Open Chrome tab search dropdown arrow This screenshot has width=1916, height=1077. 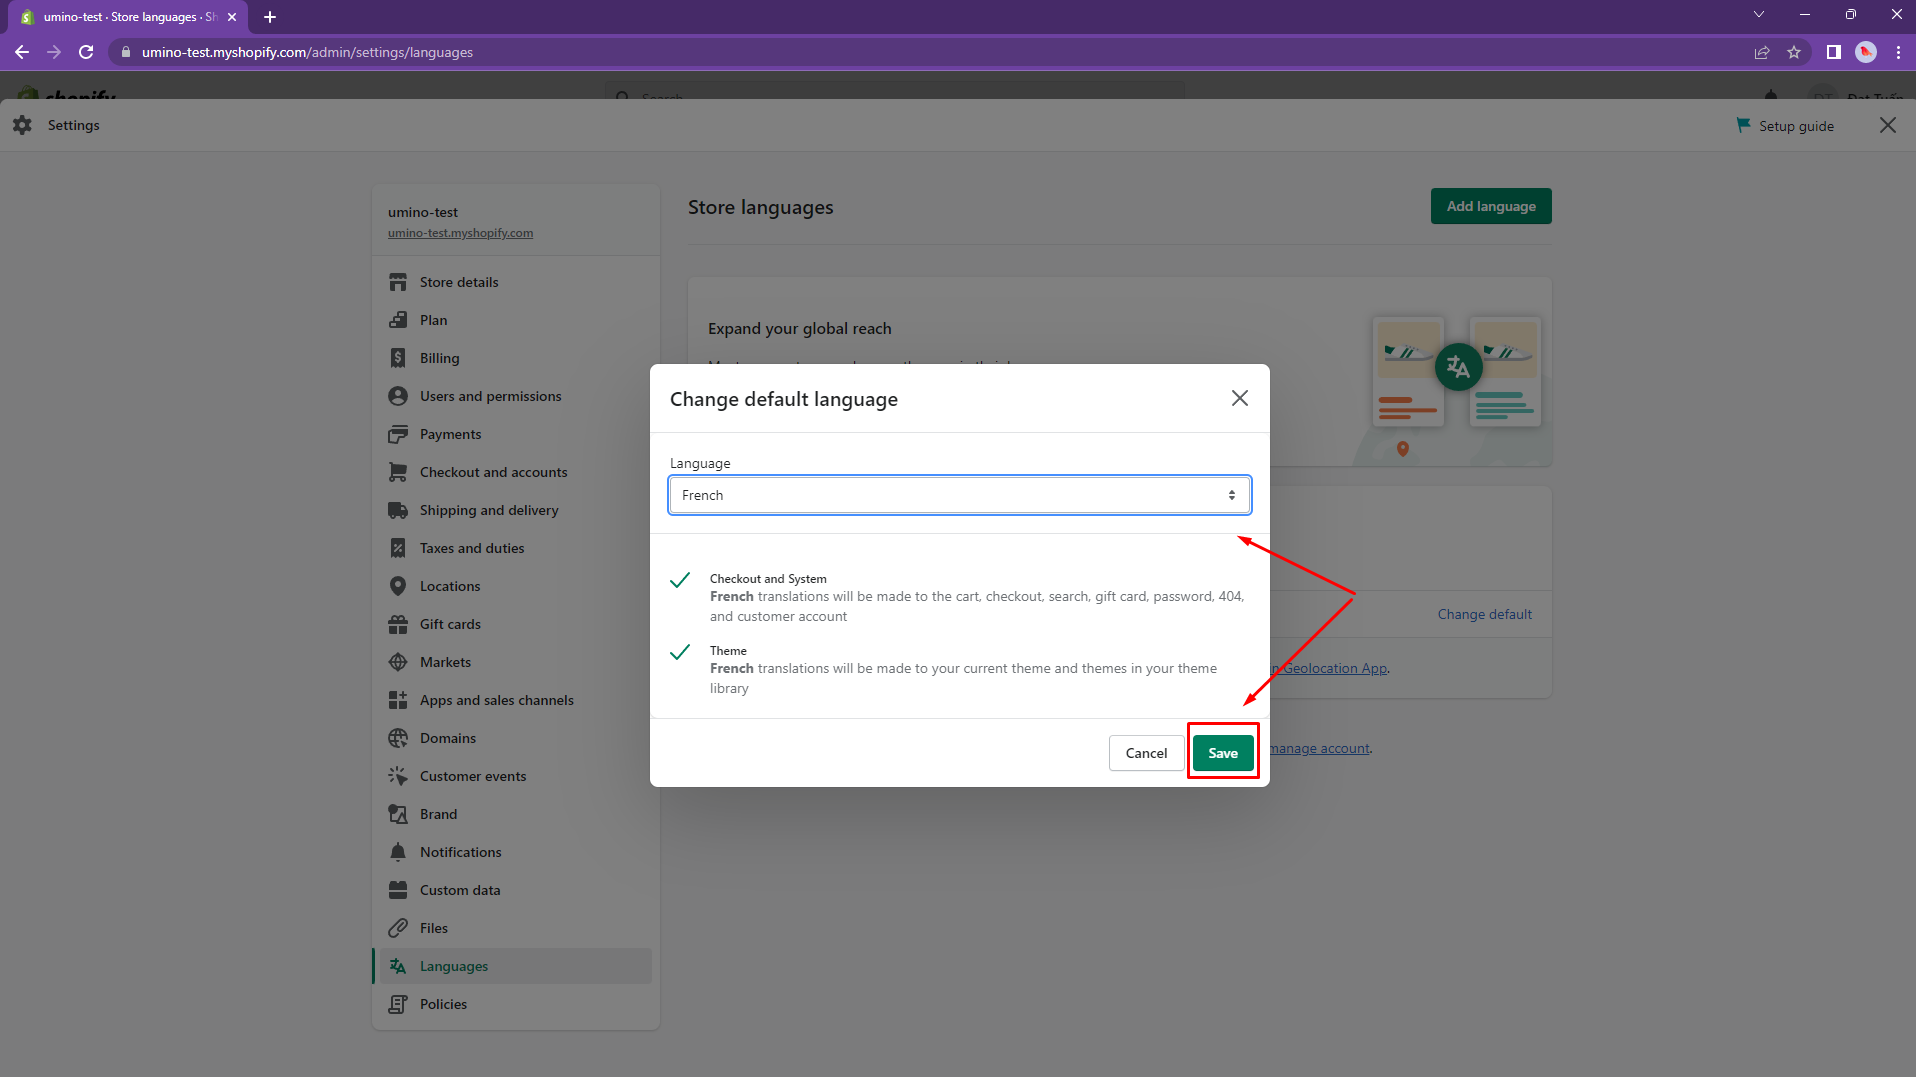point(1759,15)
